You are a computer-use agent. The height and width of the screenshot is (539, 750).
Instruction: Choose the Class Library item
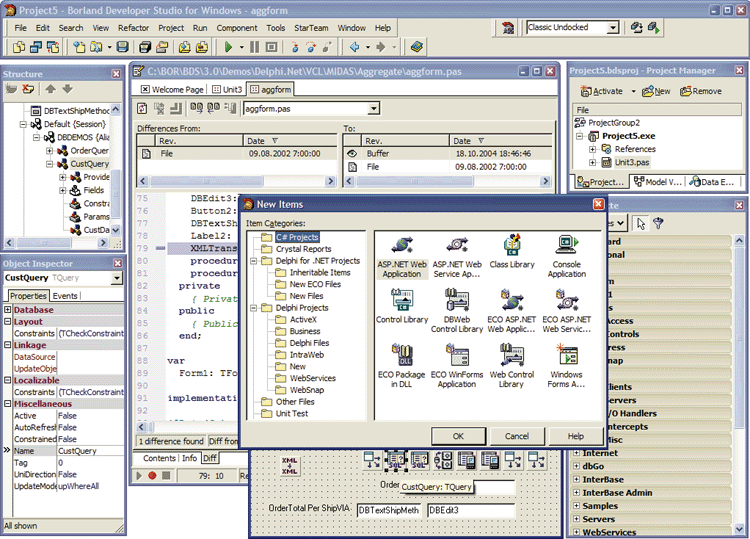pos(512,252)
